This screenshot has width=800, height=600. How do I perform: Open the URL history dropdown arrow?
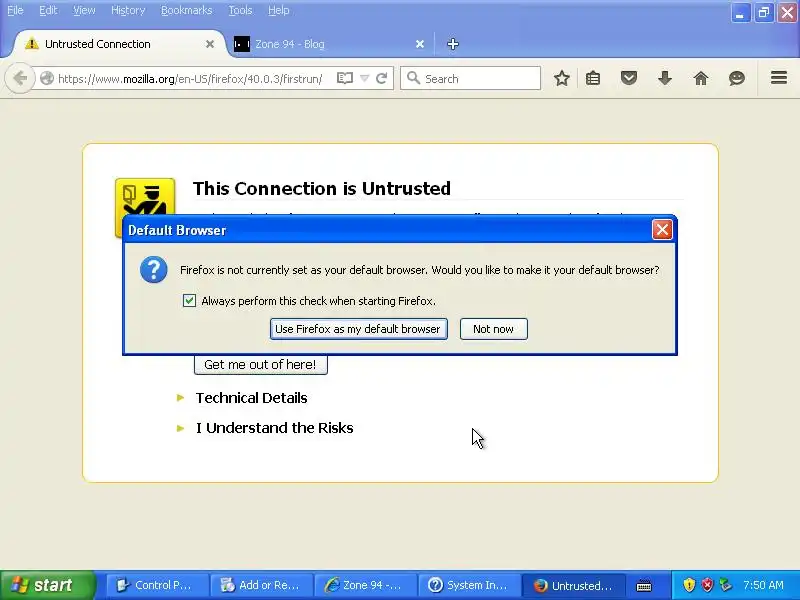364,78
